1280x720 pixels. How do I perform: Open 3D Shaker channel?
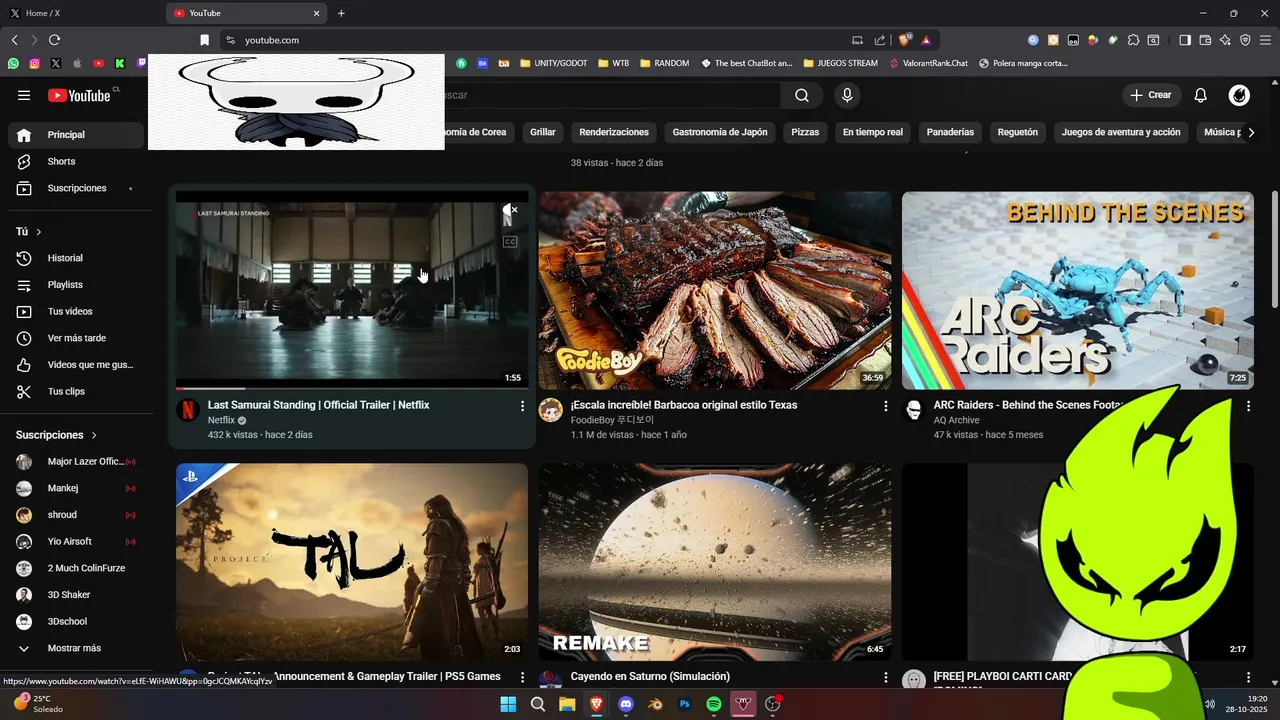76,595
